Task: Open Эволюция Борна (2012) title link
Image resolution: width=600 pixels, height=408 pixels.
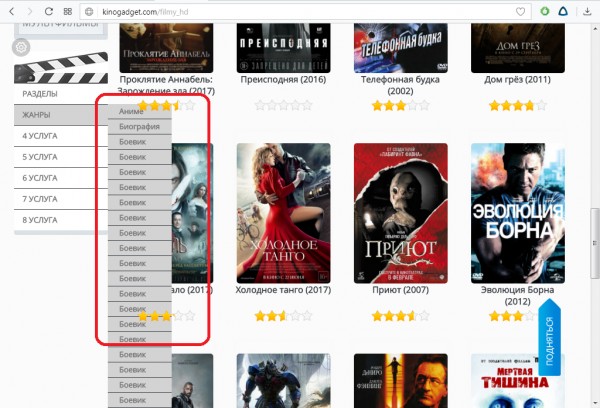Action: point(517,295)
